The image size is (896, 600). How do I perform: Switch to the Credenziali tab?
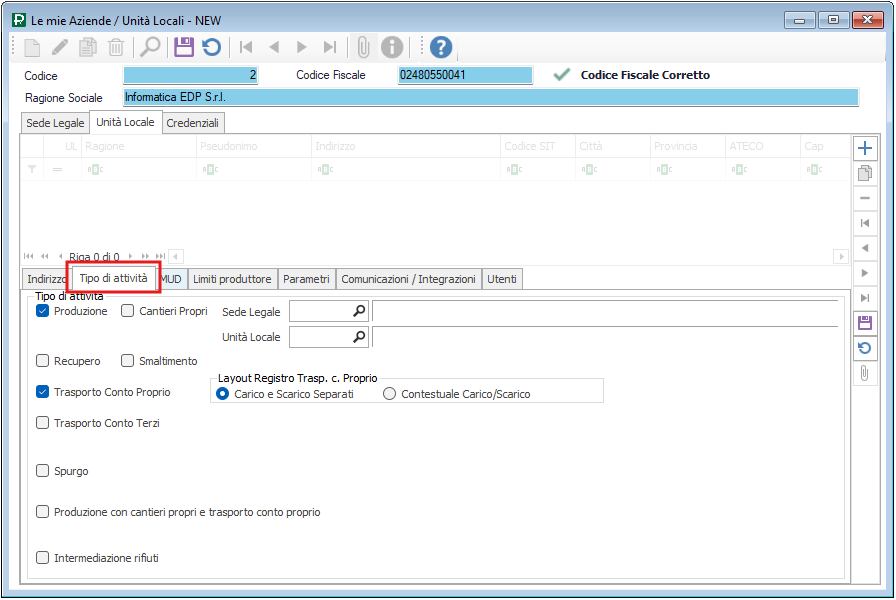pos(194,123)
